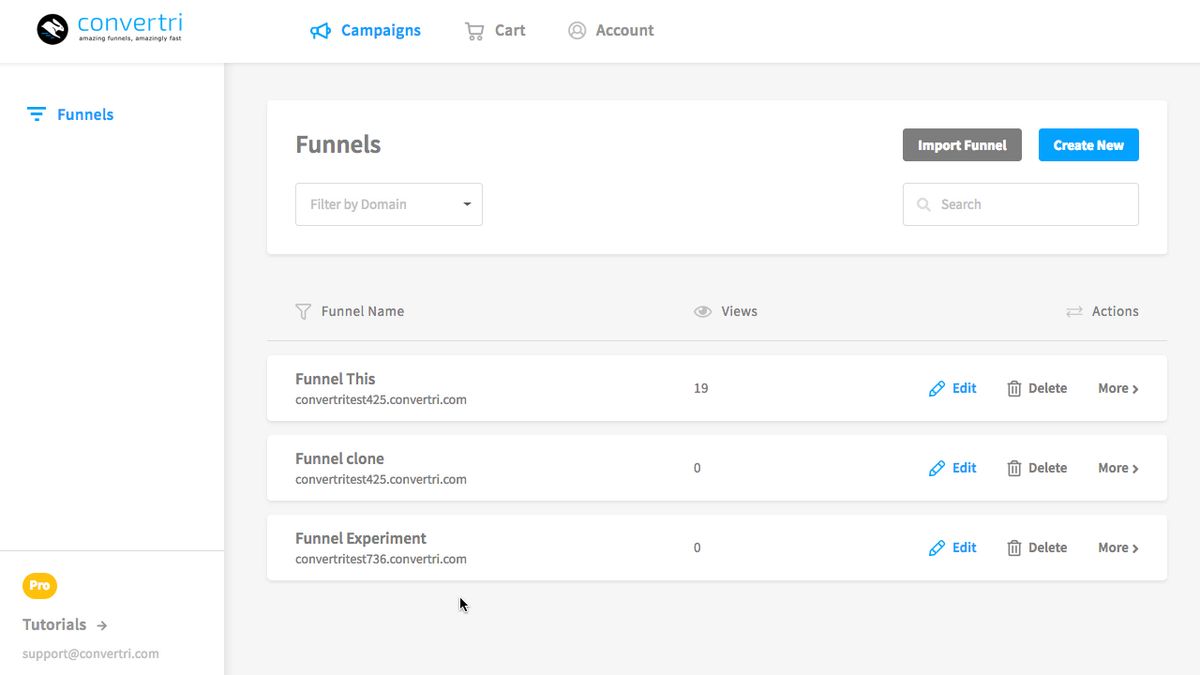Image resolution: width=1200 pixels, height=675 pixels.
Task: Click the funnel filter icon beside Funnels
Action: tap(36, 114)
